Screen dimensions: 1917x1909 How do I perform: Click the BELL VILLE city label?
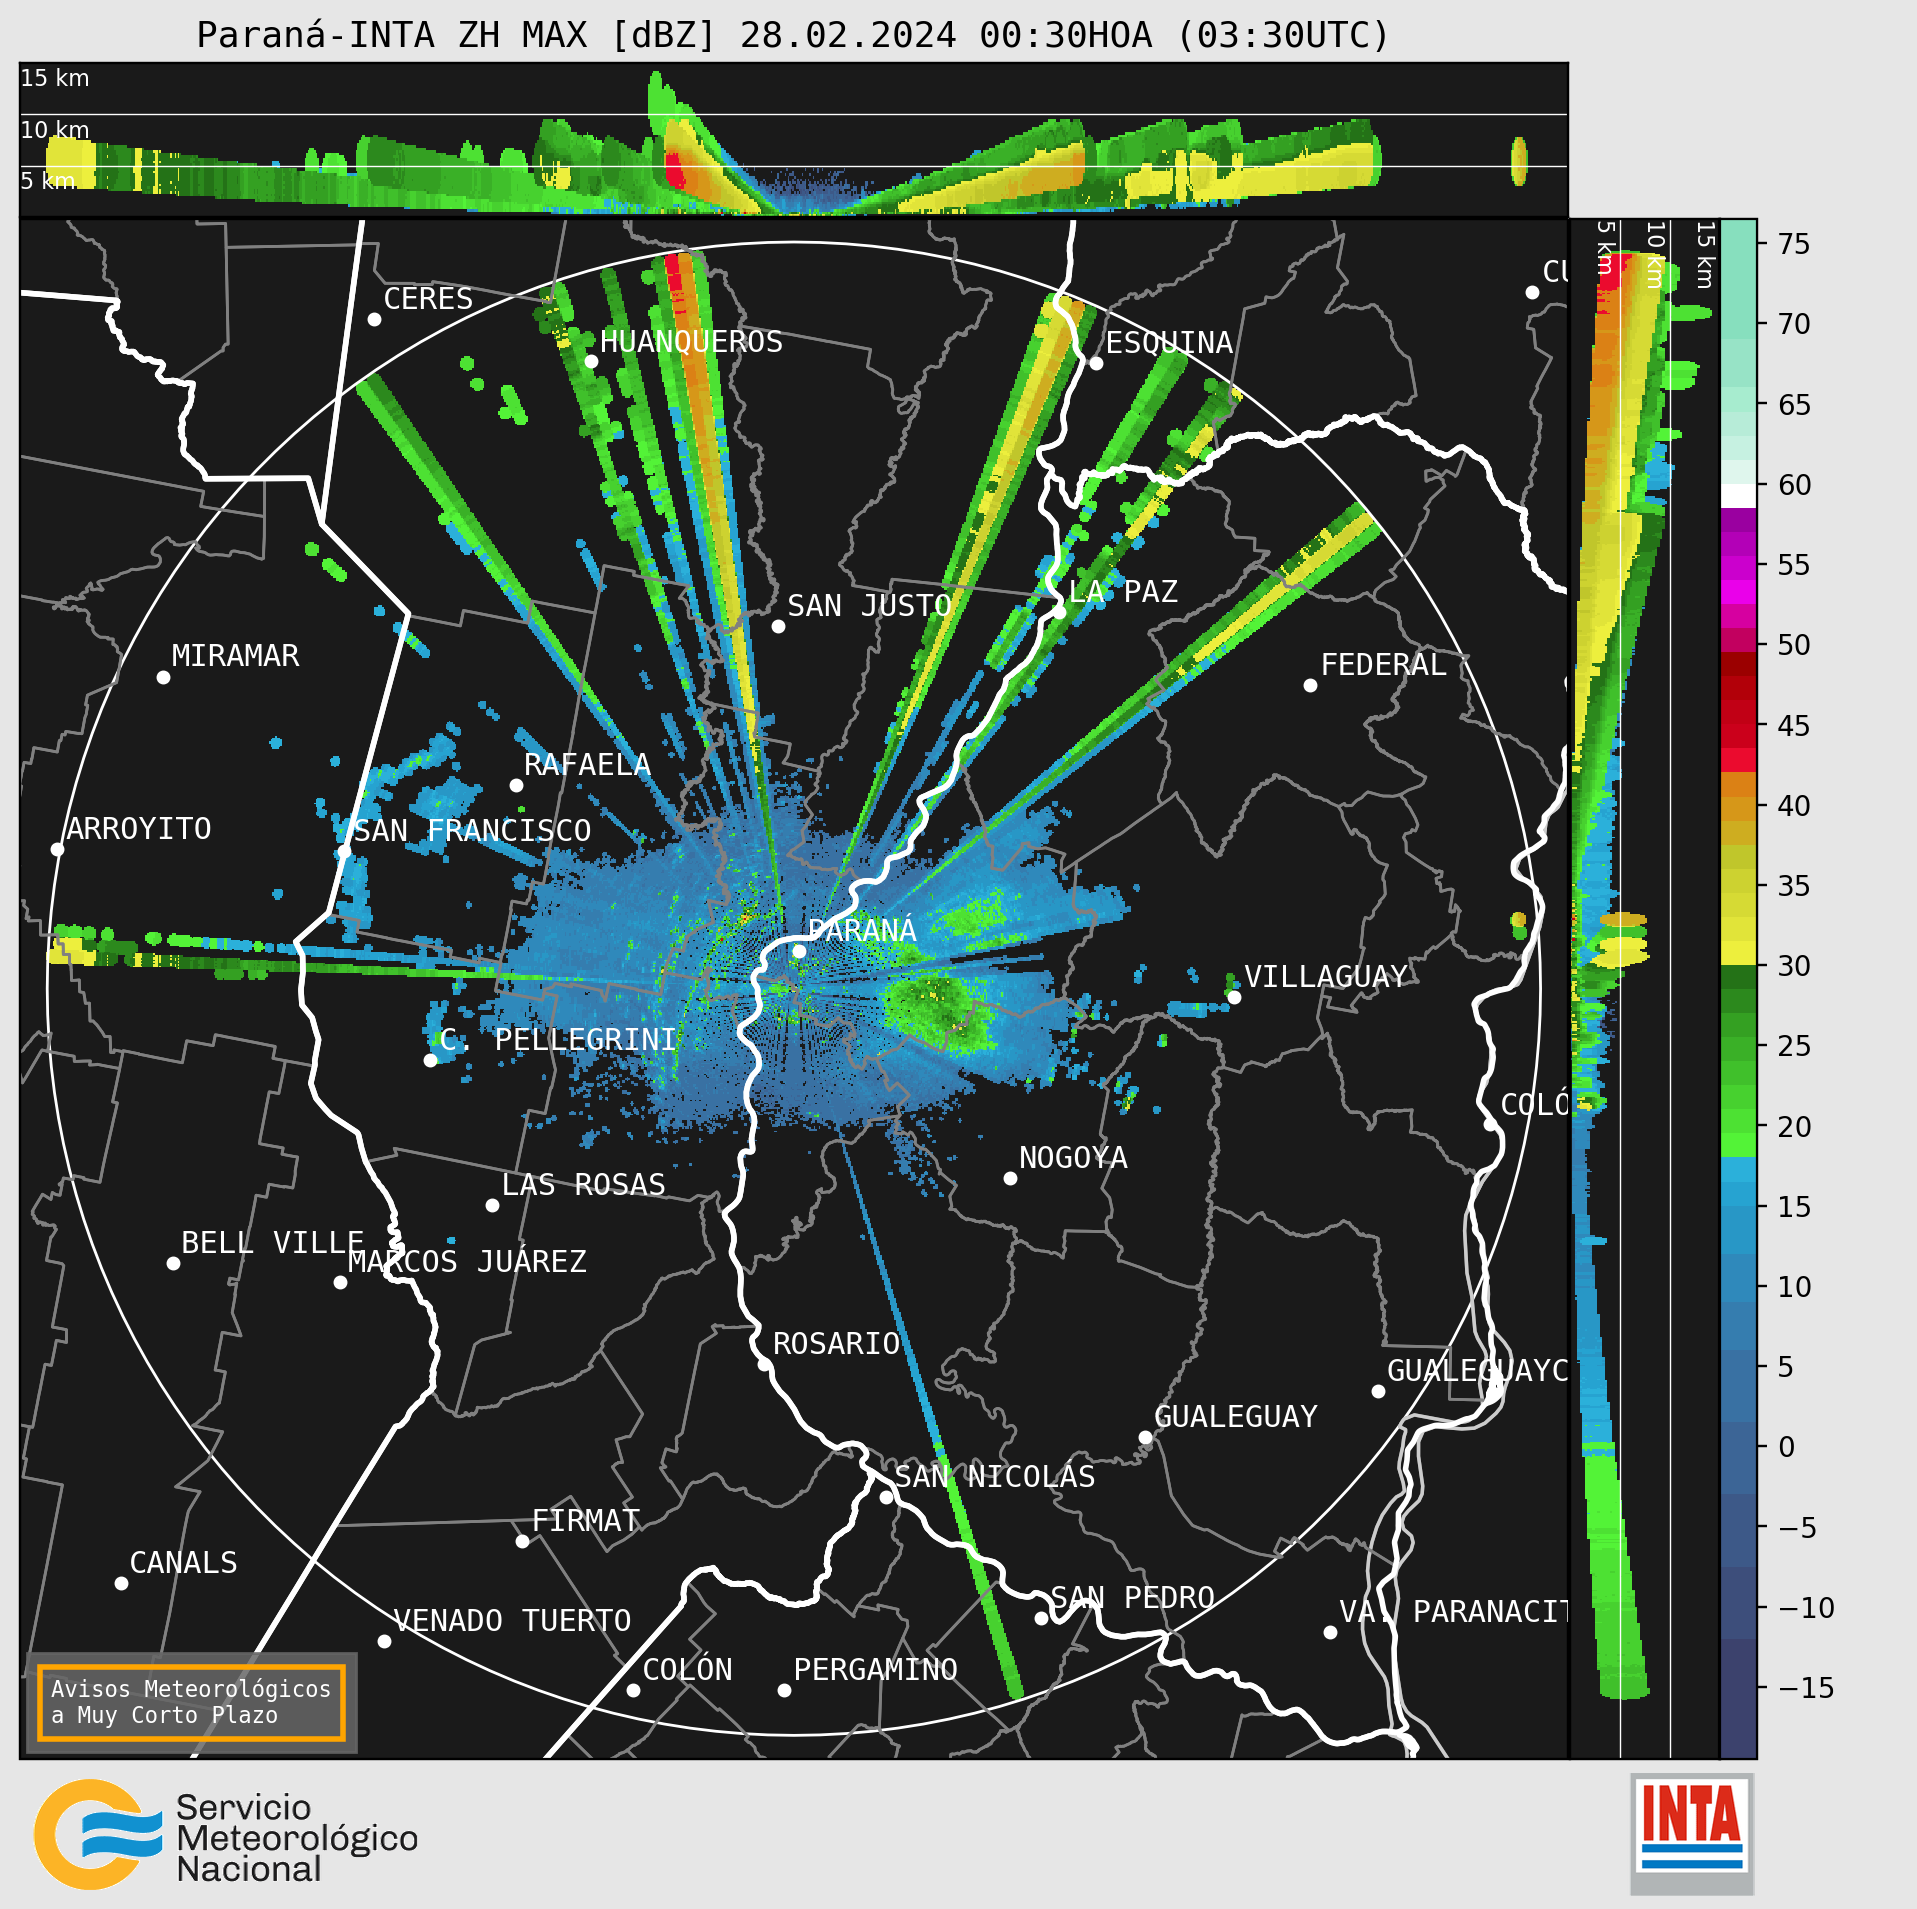coord(272,1243)
